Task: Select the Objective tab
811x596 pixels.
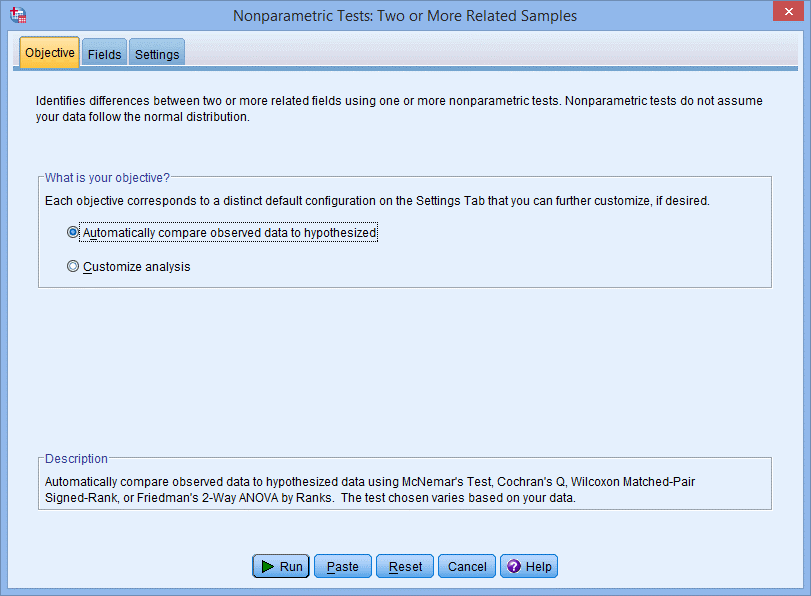Action: click(x=50, y=53)
